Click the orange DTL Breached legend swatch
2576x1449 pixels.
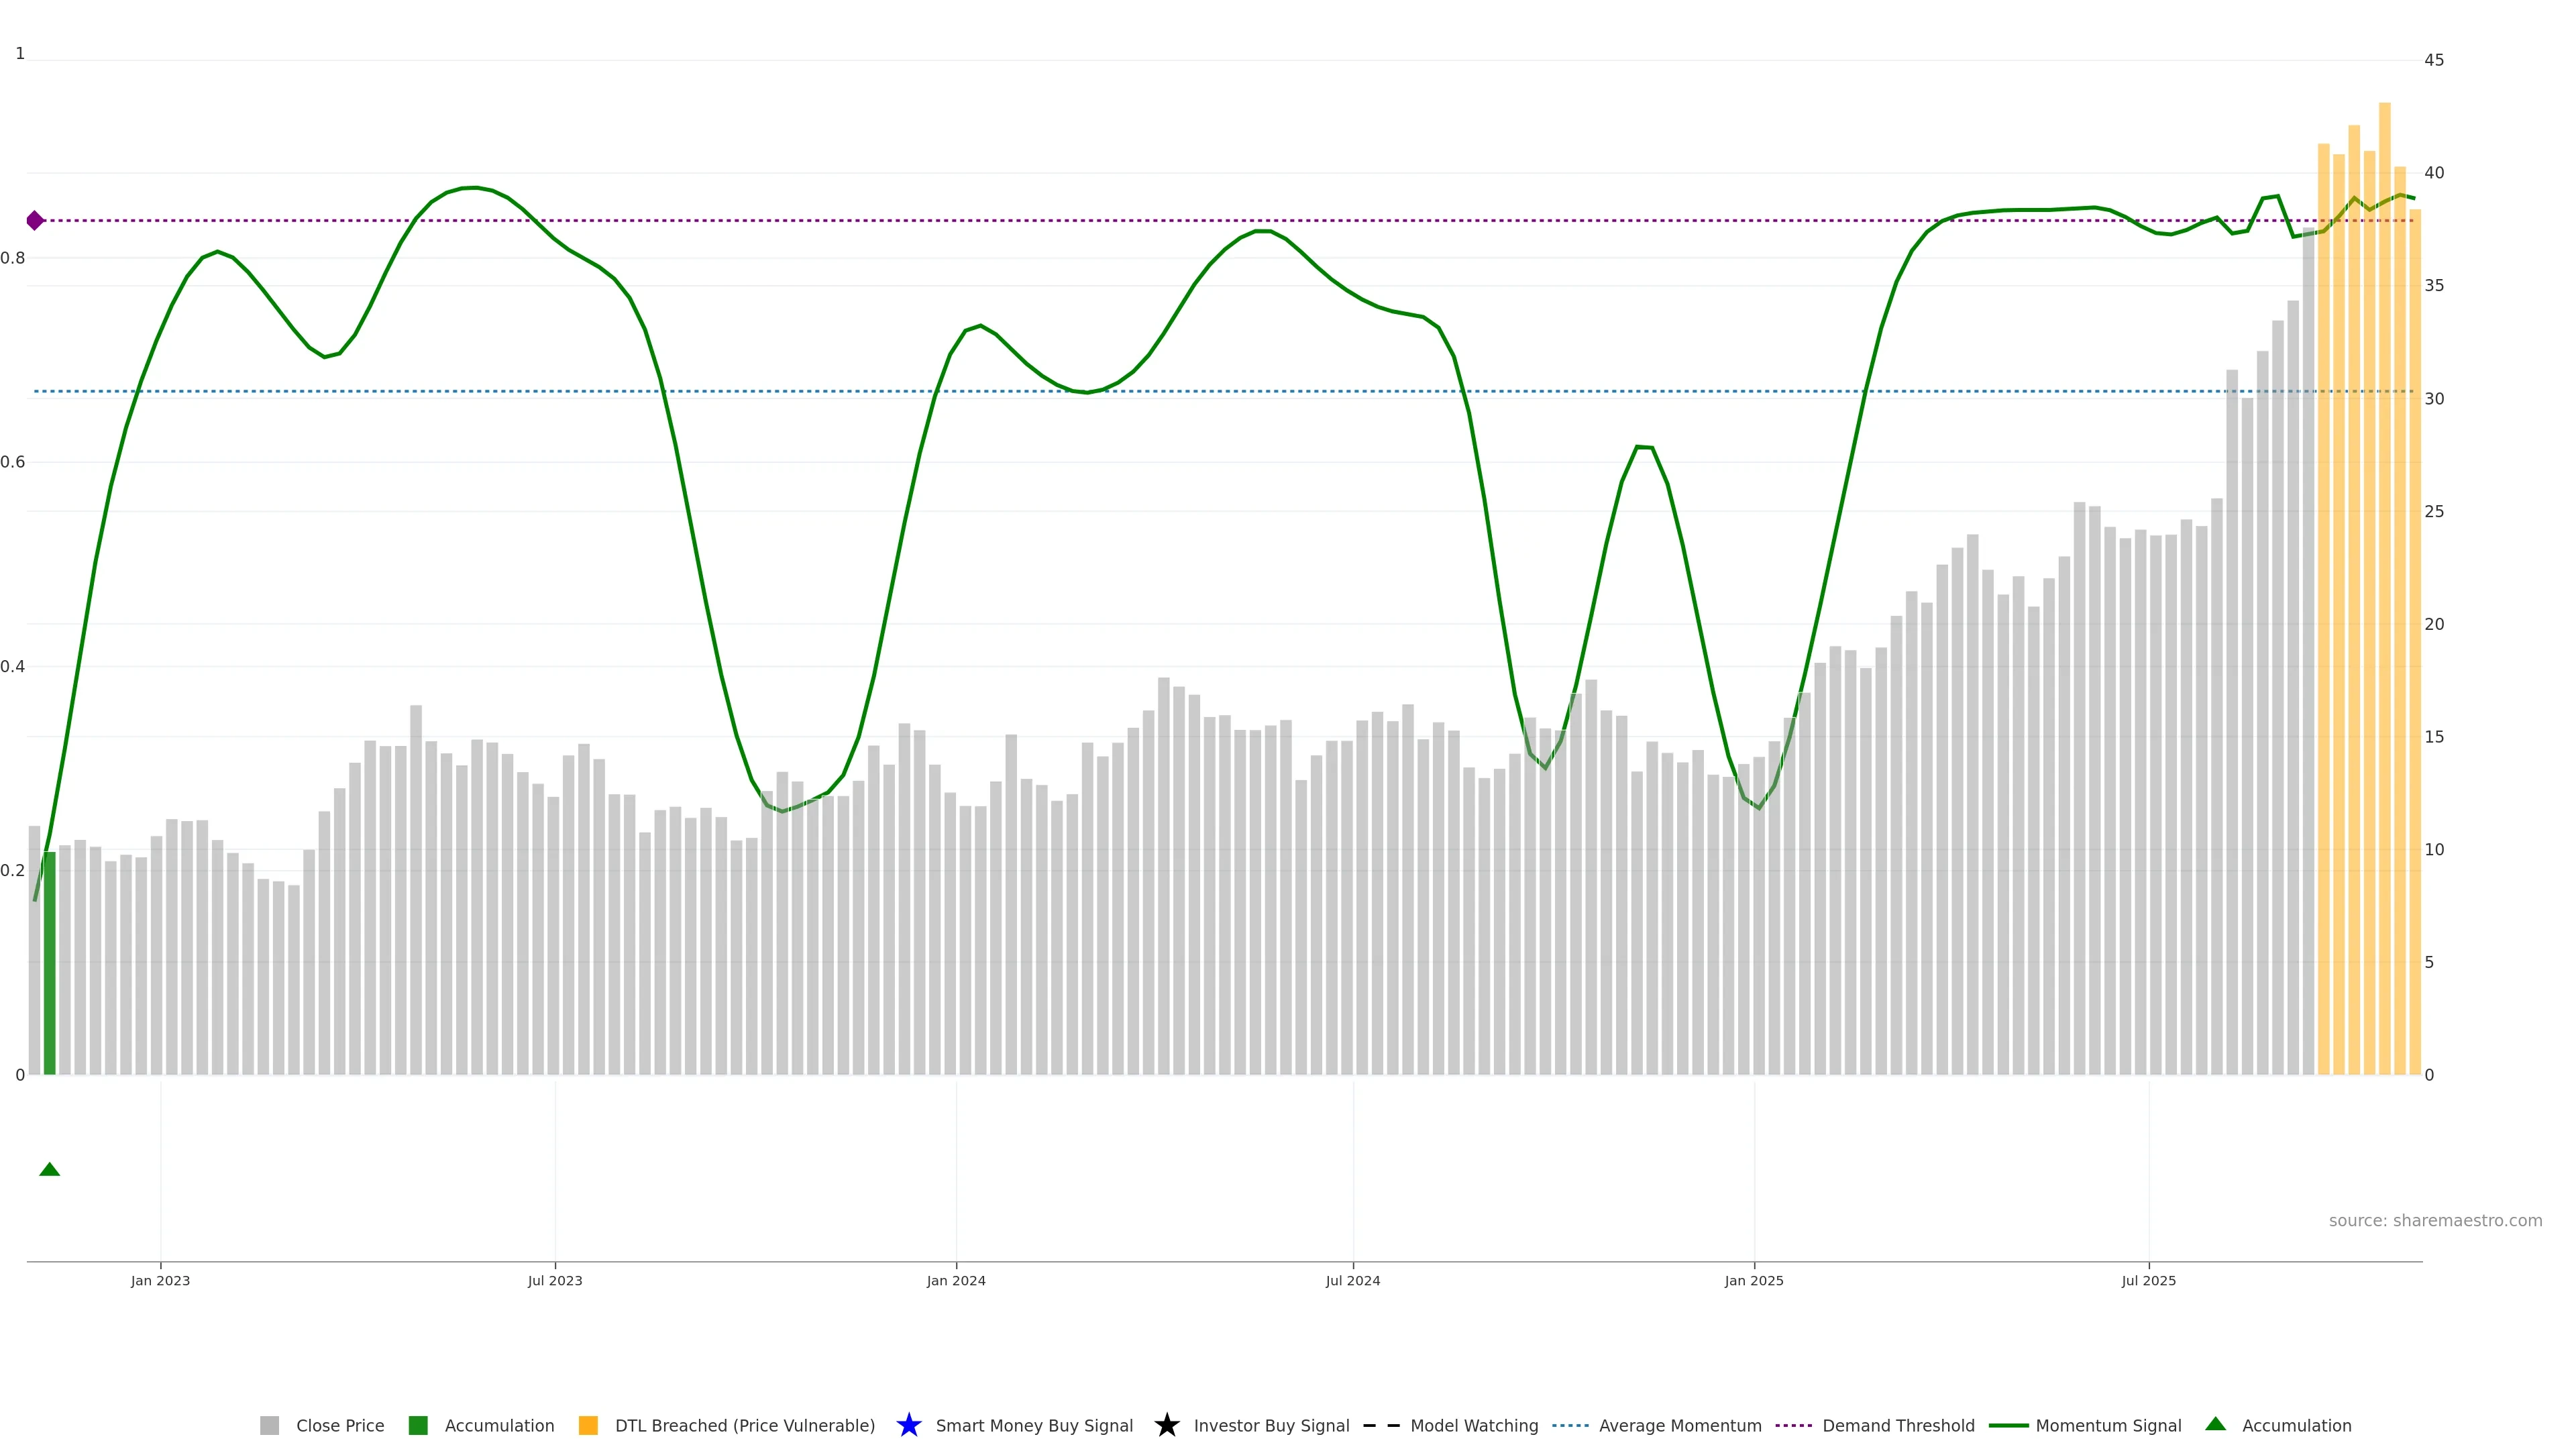tap(588, 1425)
